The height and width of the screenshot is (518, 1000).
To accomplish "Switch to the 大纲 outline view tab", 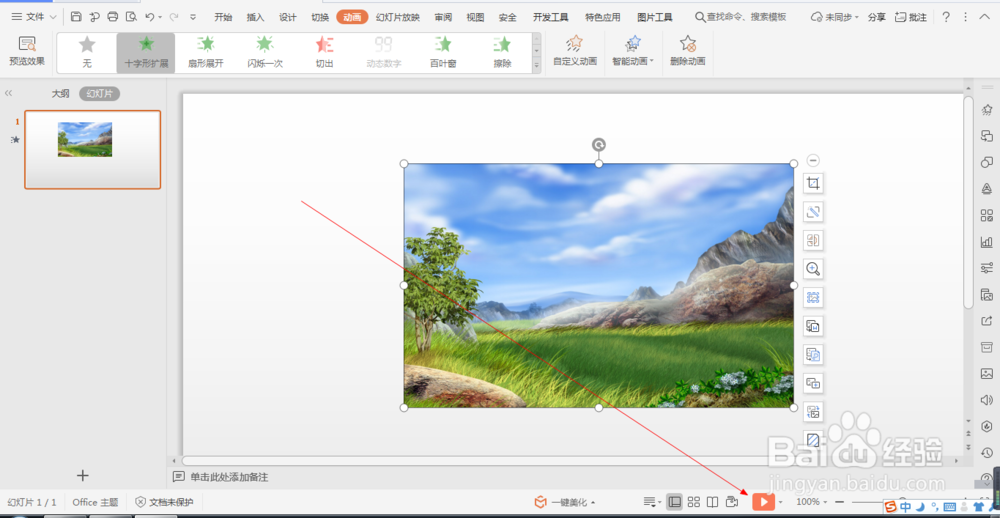I will pyautogui.click(x=61, y=94).
